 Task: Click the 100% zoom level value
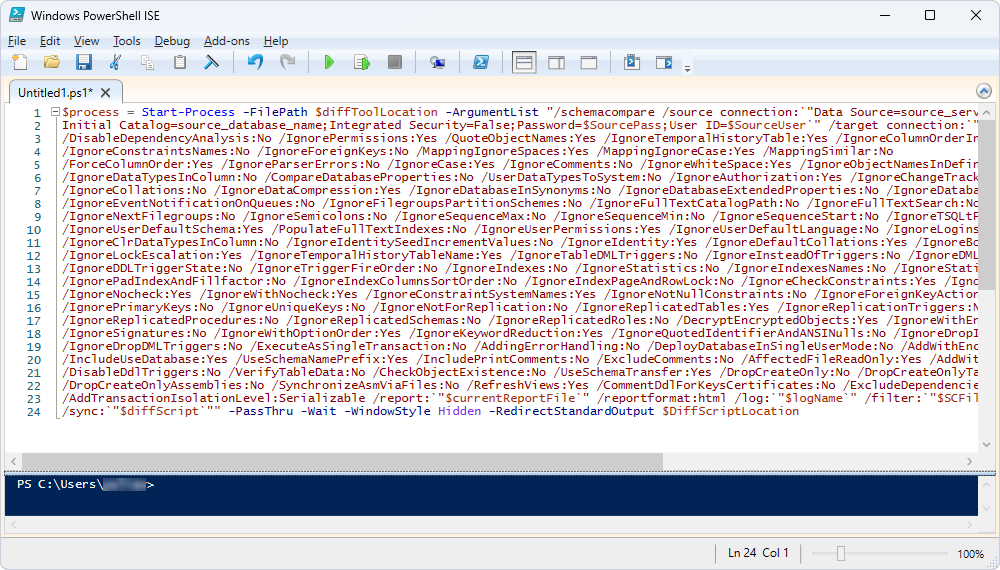pyautogui.click(x=970, y=553)
